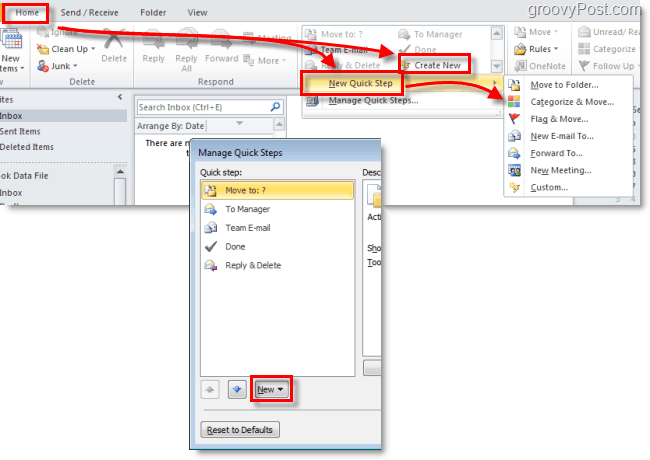Select Move to: ? in quick step list

[277, 191]
